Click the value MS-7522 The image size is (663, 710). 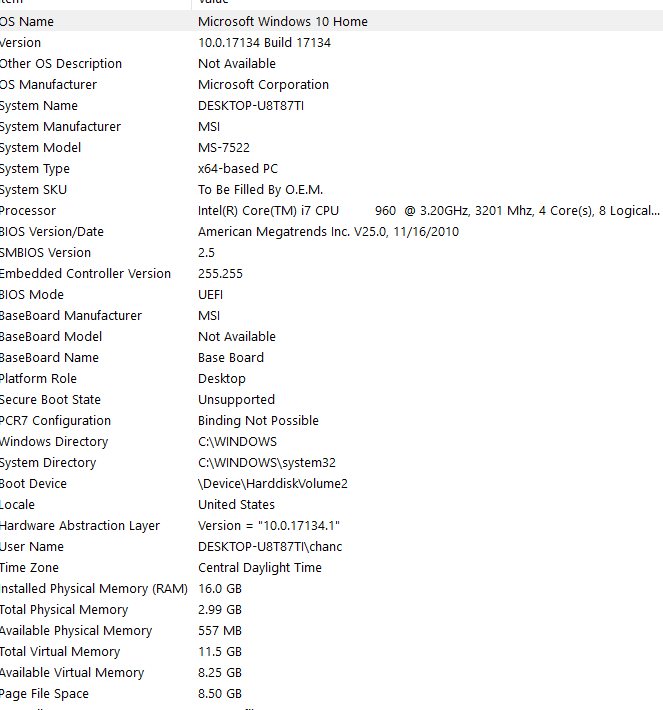[224, 148]
